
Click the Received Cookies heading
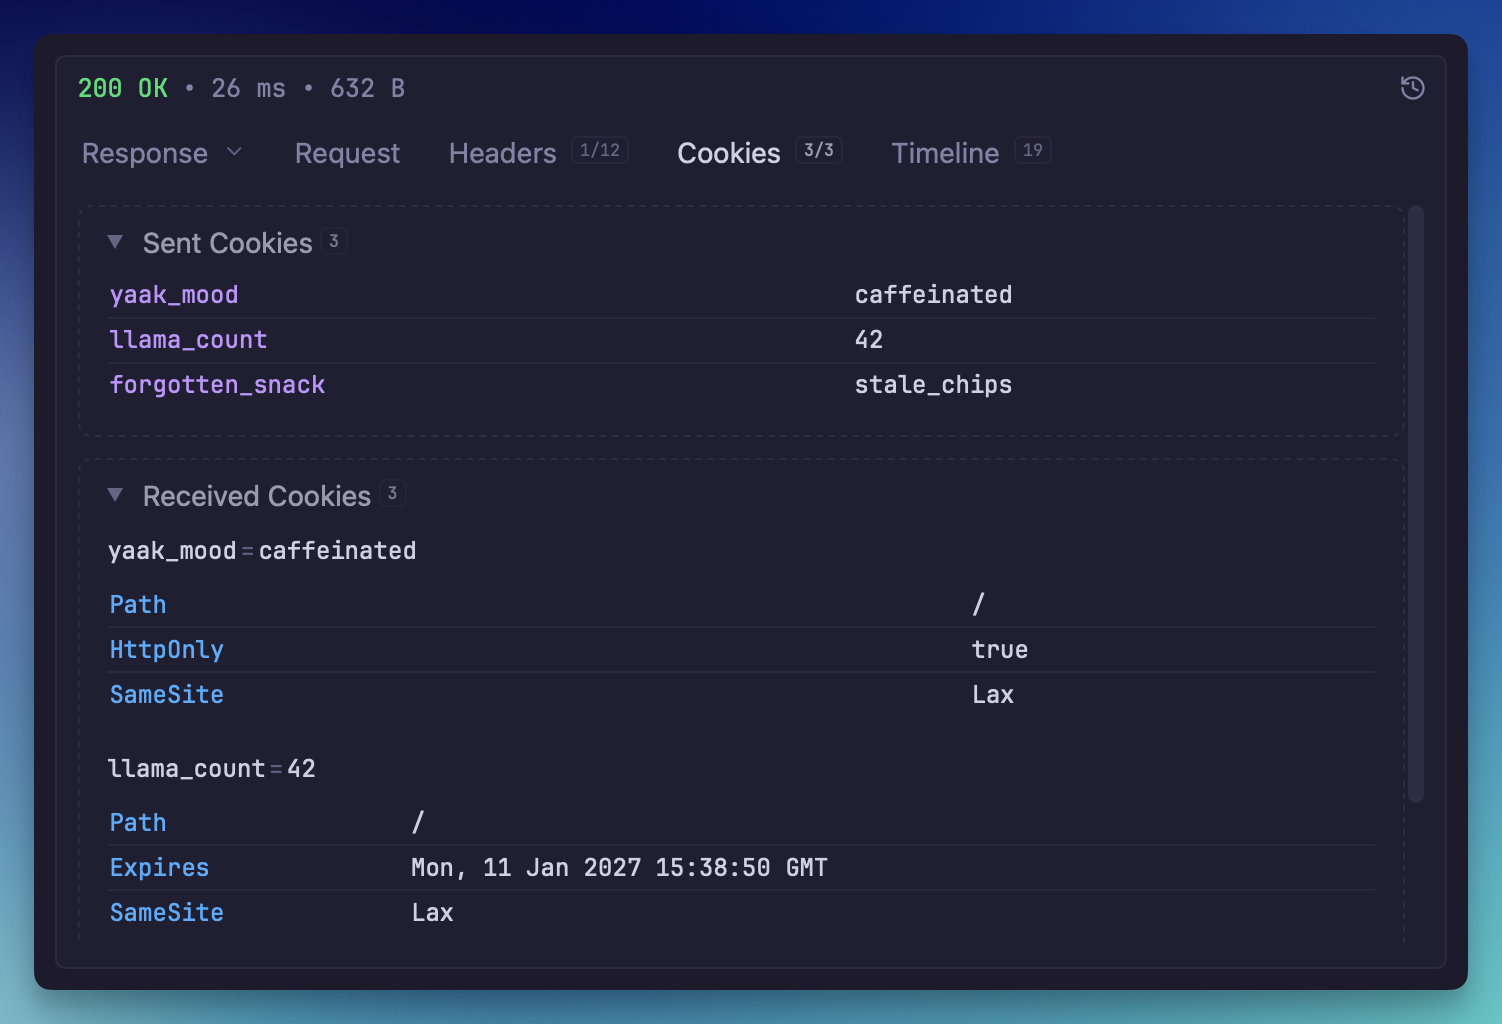pyautogui.click(x=256, y=496)
